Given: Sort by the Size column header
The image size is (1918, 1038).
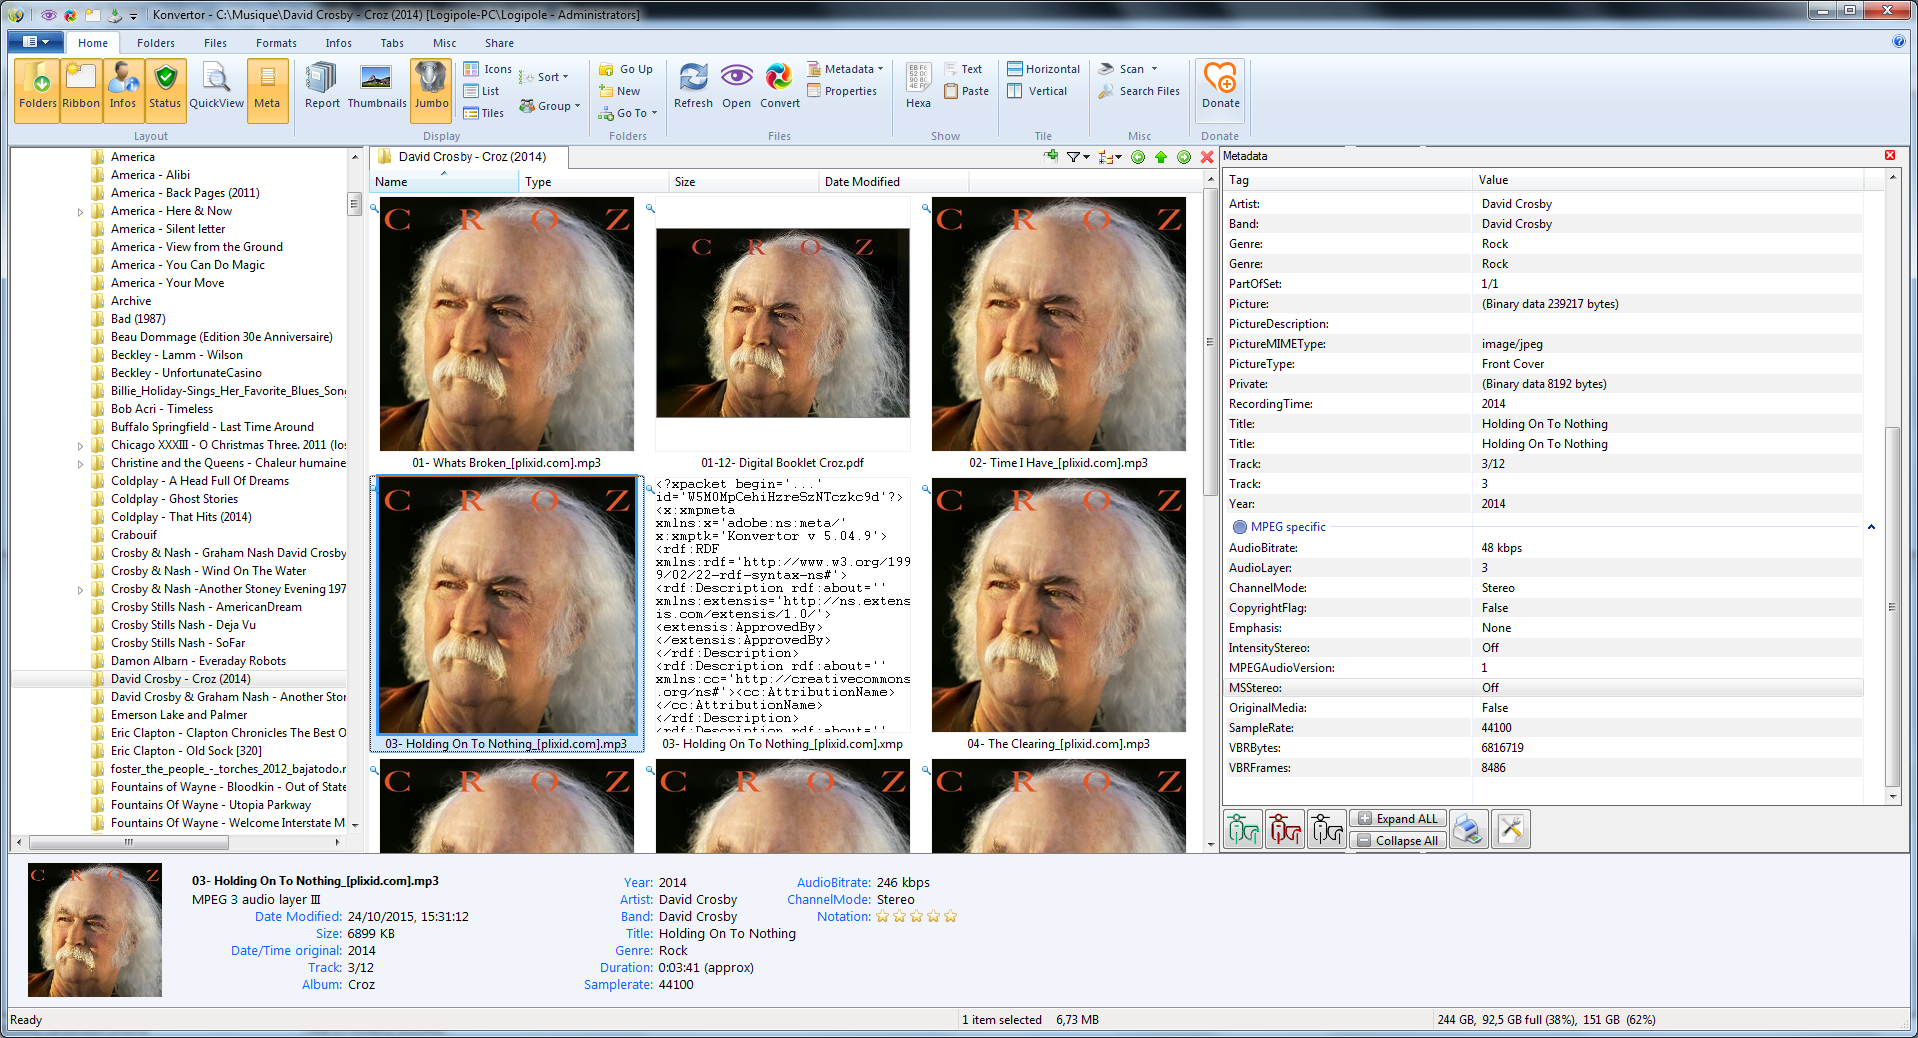Looking at the screenshot, I should (743, 182).
